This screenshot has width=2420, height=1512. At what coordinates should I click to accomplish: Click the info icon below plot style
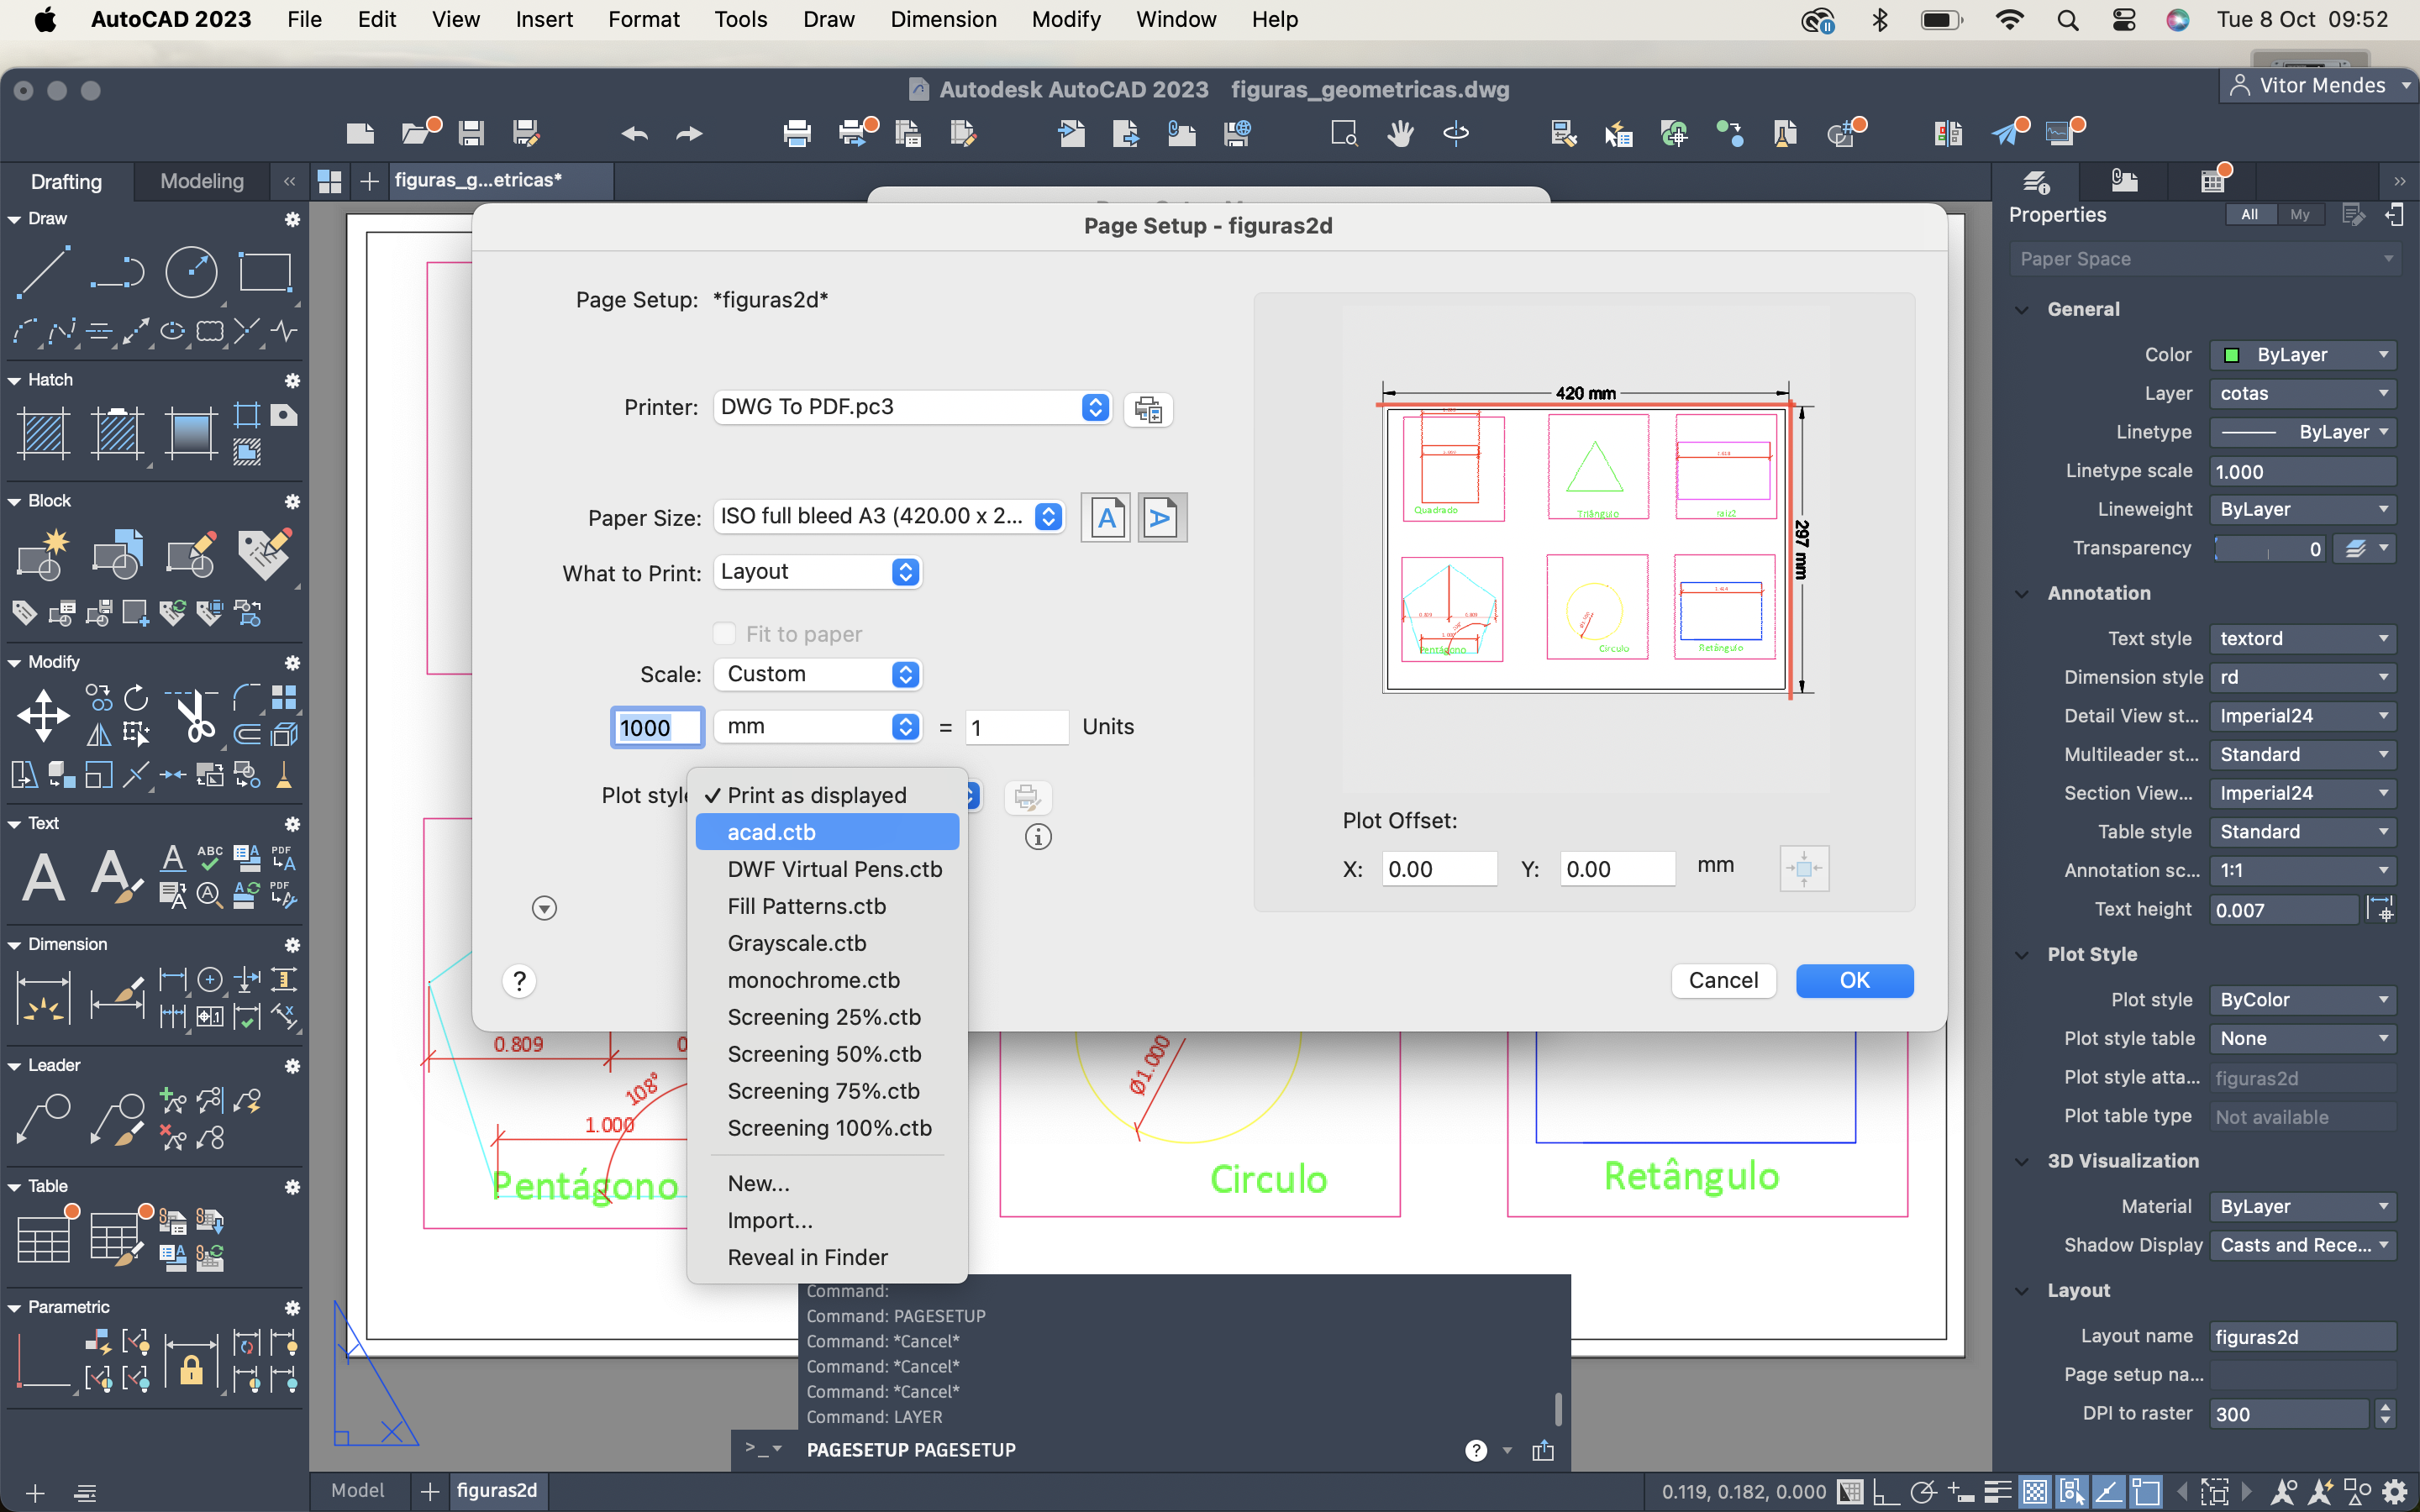(1038, 837)
